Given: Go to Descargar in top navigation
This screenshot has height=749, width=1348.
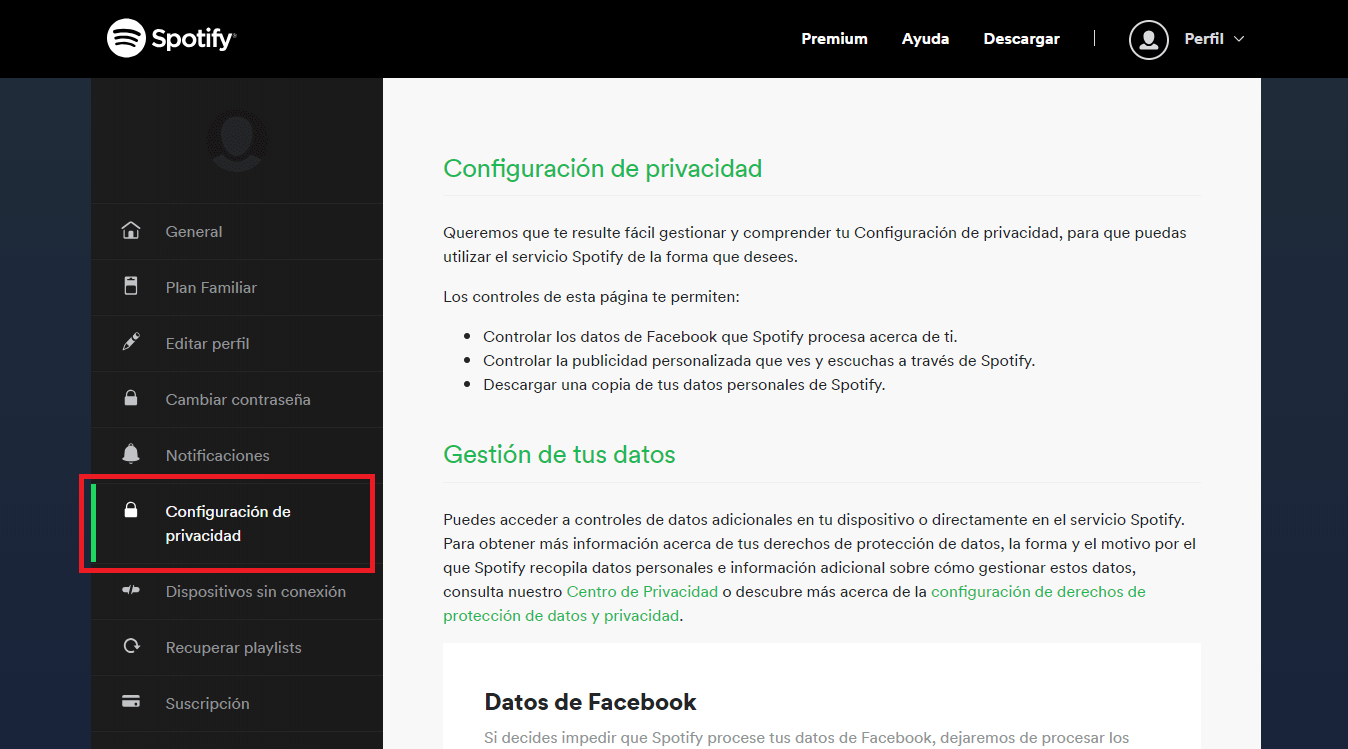Looking at the screenshot, I should [1021, 39].
